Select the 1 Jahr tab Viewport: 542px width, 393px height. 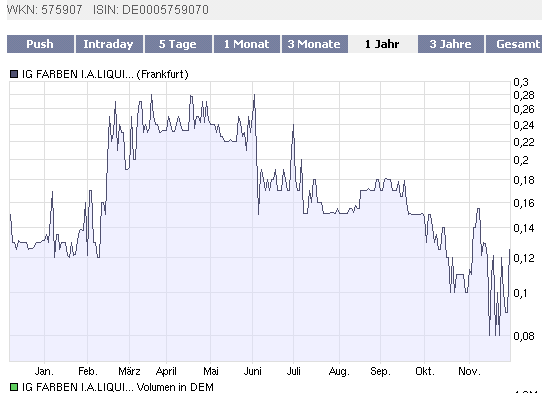[x=383, y=44]
